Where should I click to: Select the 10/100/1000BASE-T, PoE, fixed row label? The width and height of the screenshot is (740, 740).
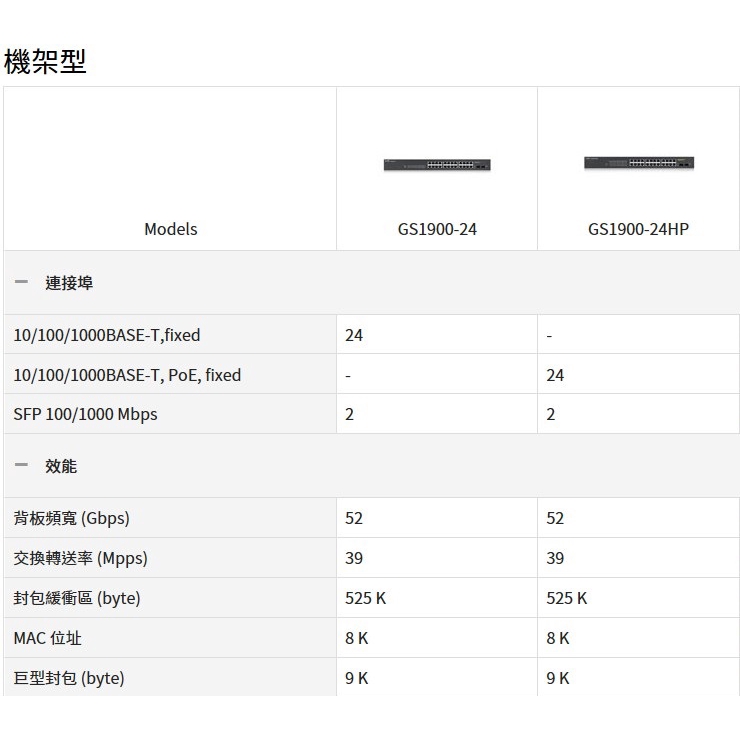click(127, 375)
